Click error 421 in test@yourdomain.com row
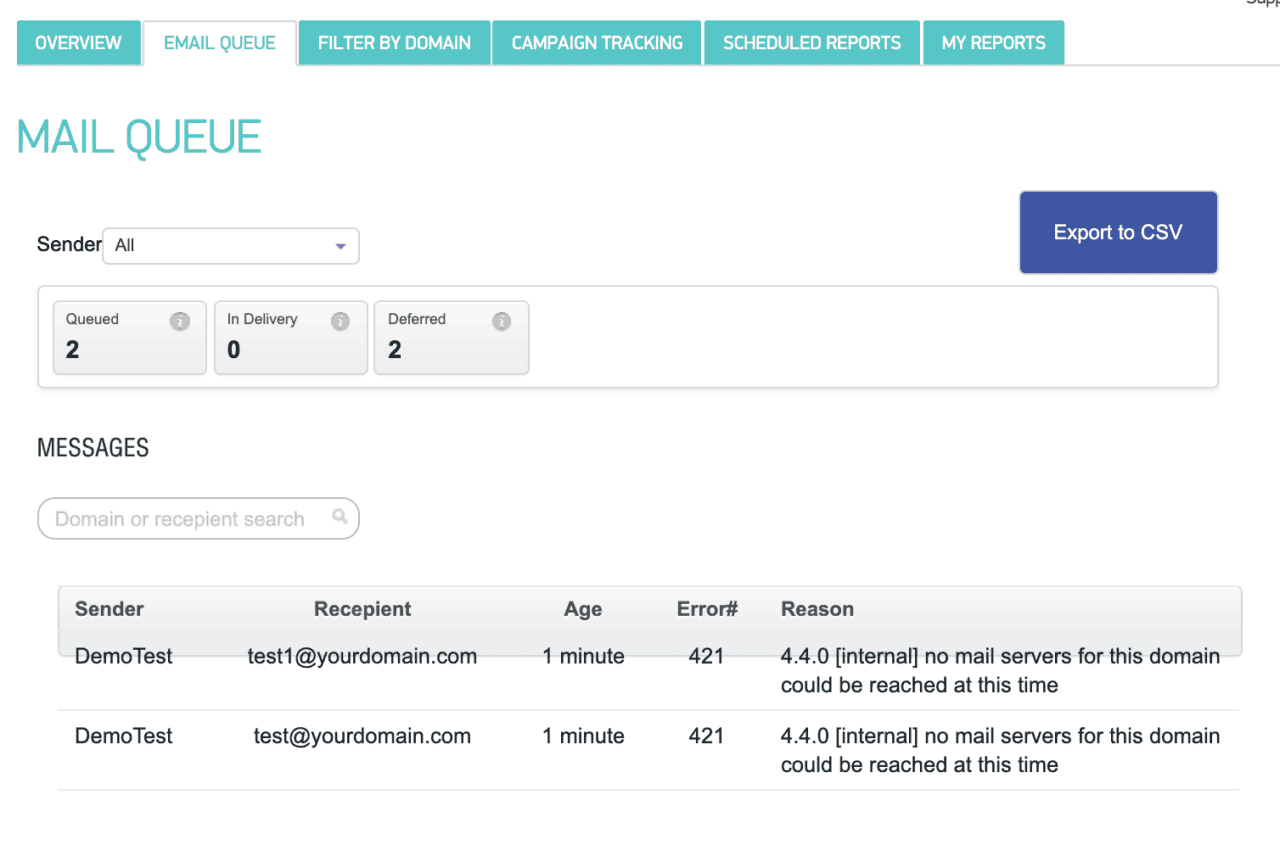 706,736
